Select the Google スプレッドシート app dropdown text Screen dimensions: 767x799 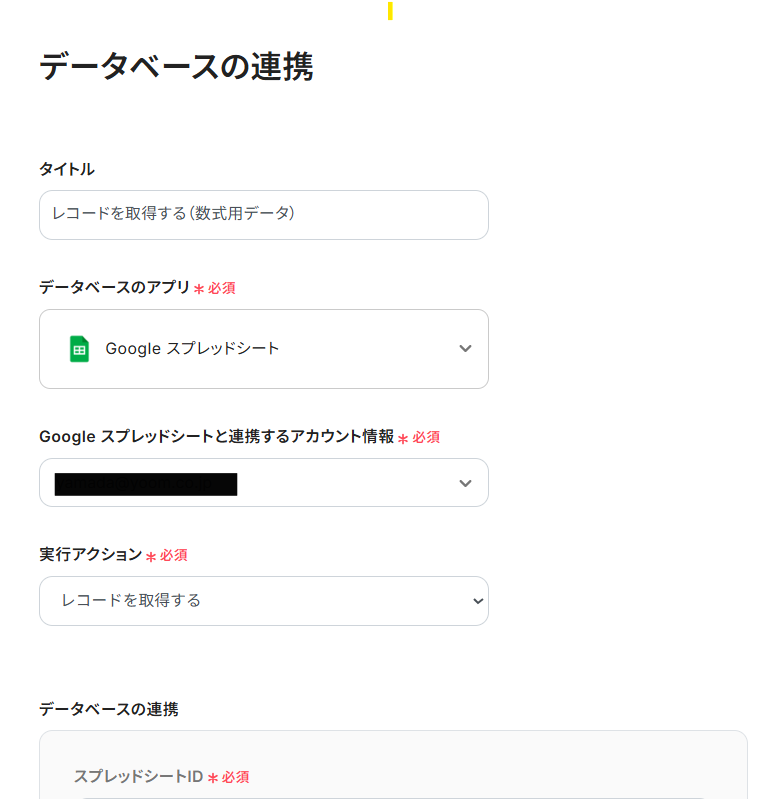click(x=192, y=349)
